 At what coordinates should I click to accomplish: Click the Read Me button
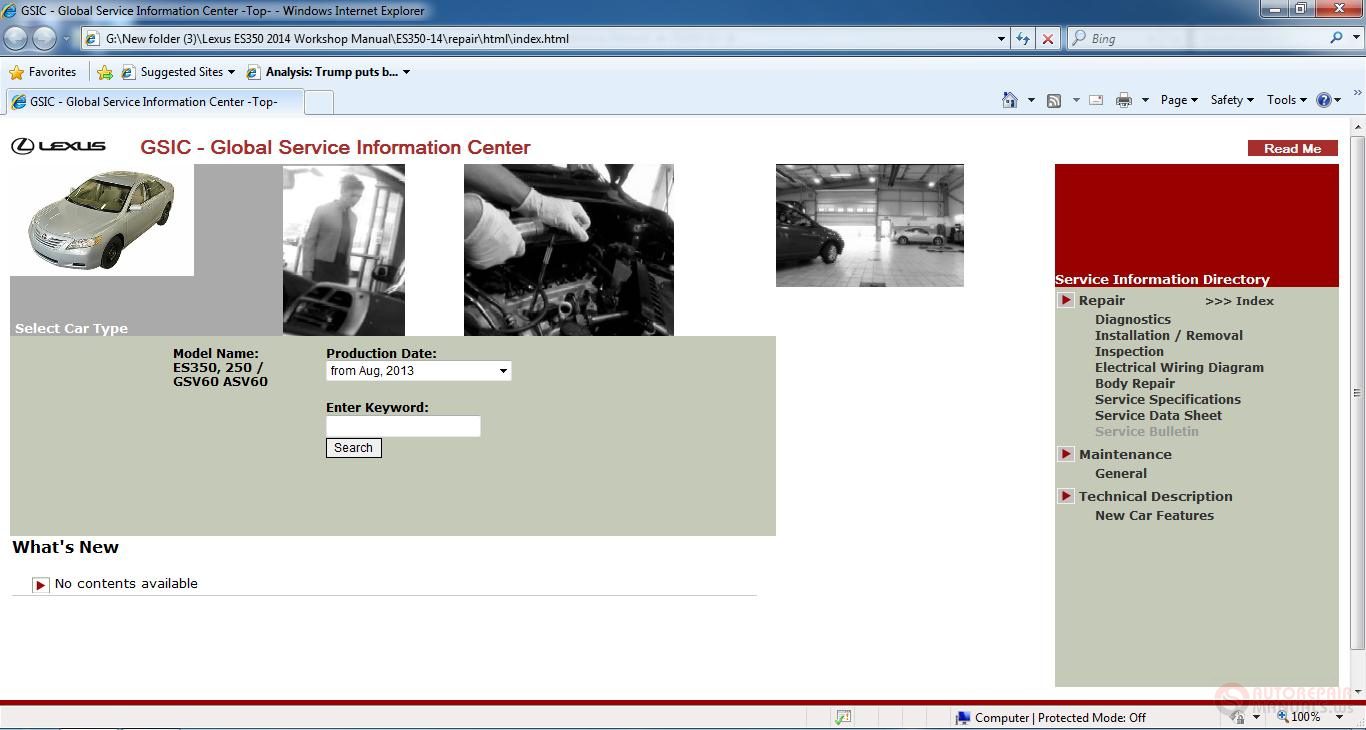click(x=1292, y=148)
